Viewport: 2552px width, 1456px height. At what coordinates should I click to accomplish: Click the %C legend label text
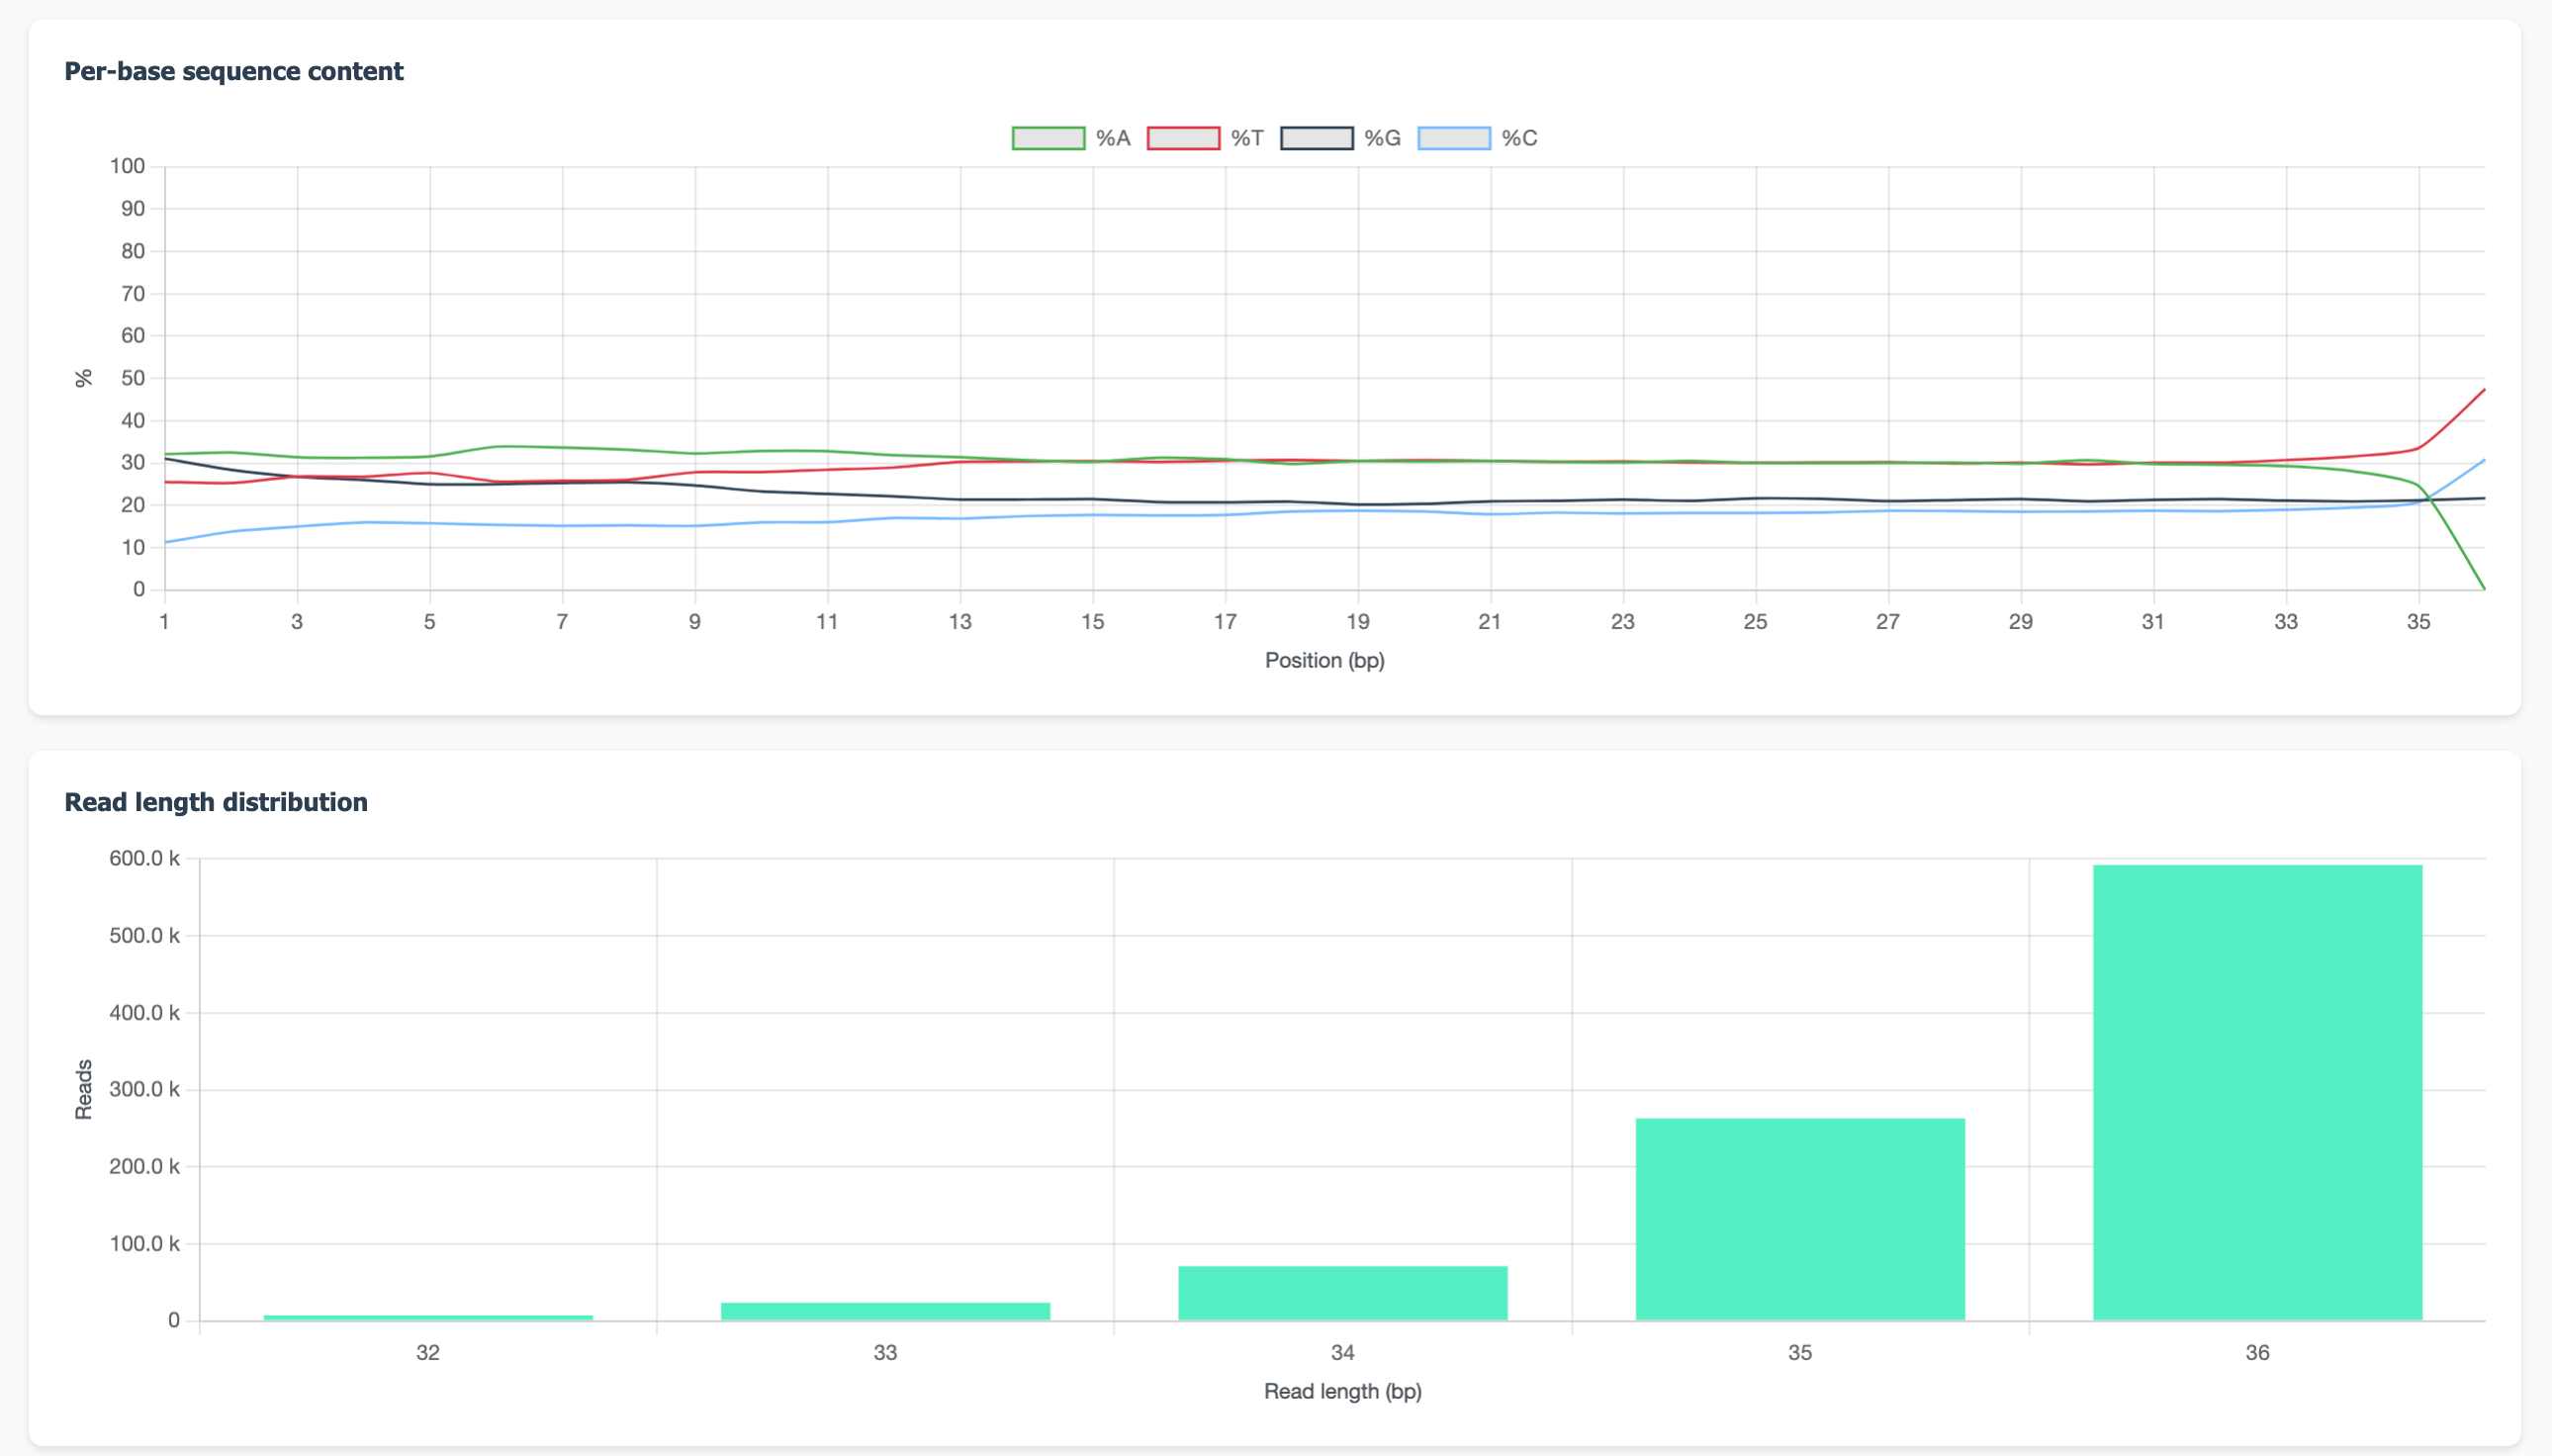pos(1519,138)
